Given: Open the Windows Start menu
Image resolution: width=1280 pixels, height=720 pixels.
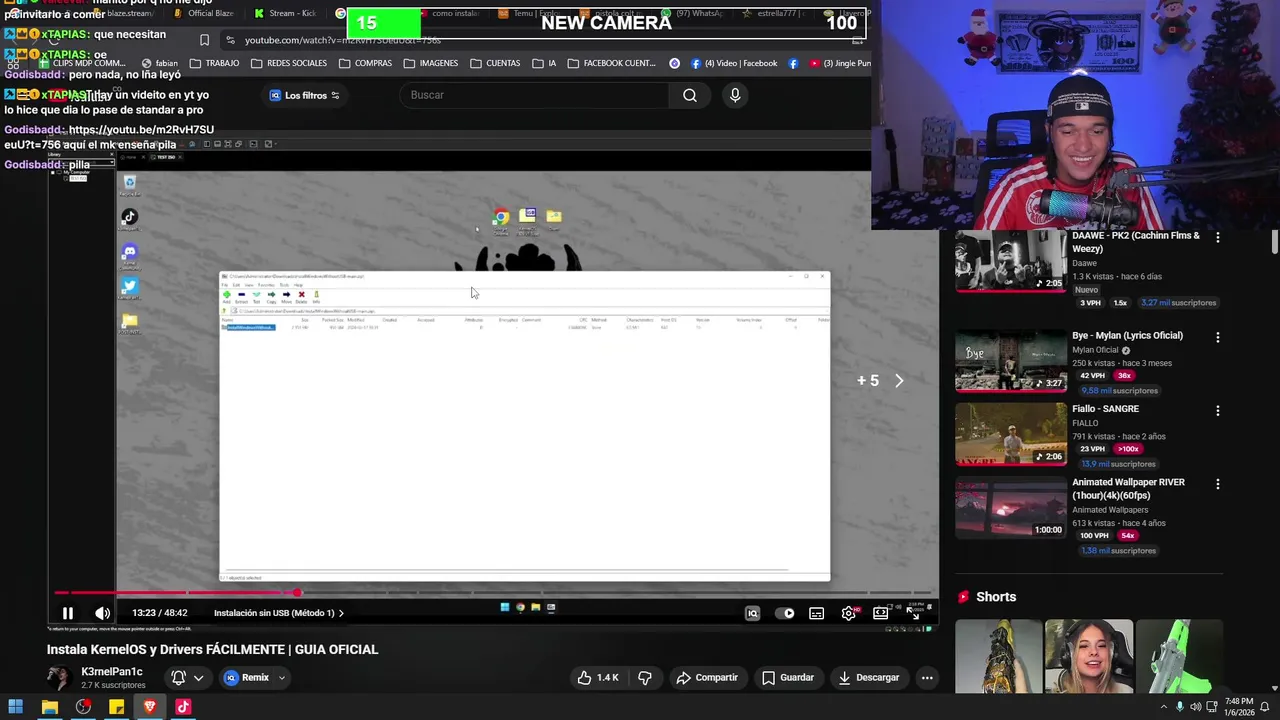Looking at the screenshot, I should pos(15,707).
